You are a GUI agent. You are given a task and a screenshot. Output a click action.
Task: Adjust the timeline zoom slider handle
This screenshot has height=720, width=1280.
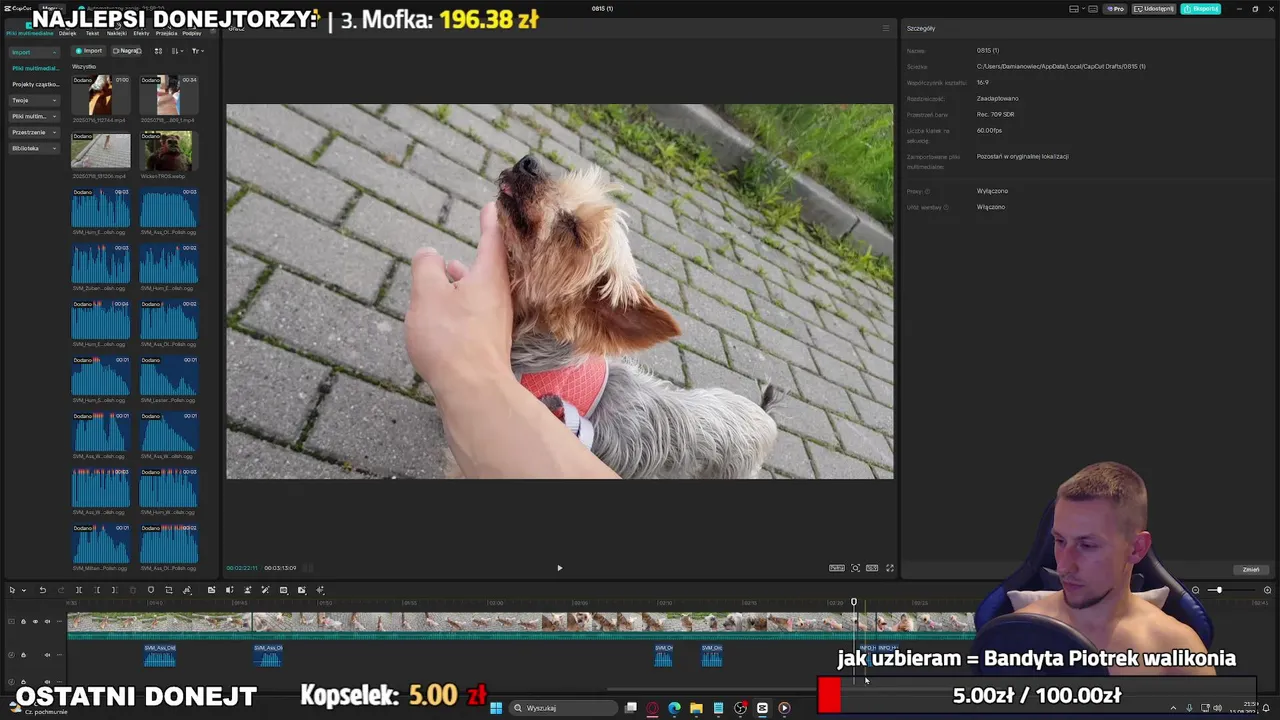point(1217,590)
